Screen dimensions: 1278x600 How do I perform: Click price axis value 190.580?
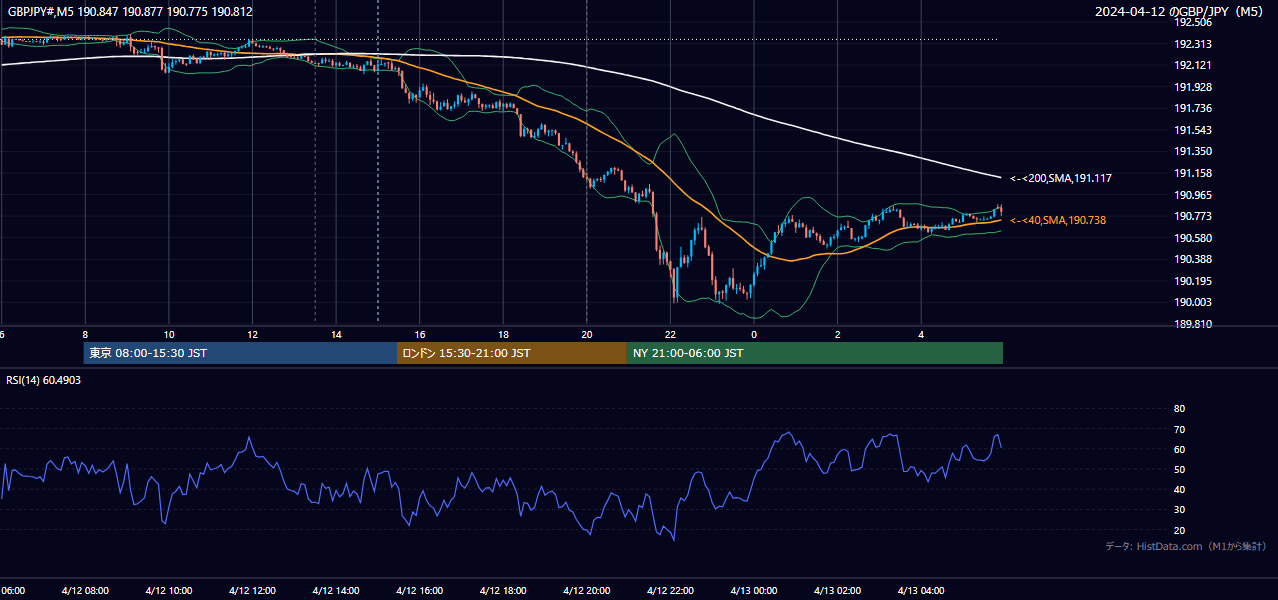pos(1192,238)
